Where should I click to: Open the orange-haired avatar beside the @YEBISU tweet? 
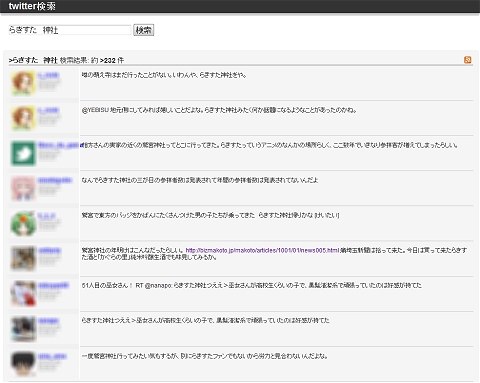[23, 118]
